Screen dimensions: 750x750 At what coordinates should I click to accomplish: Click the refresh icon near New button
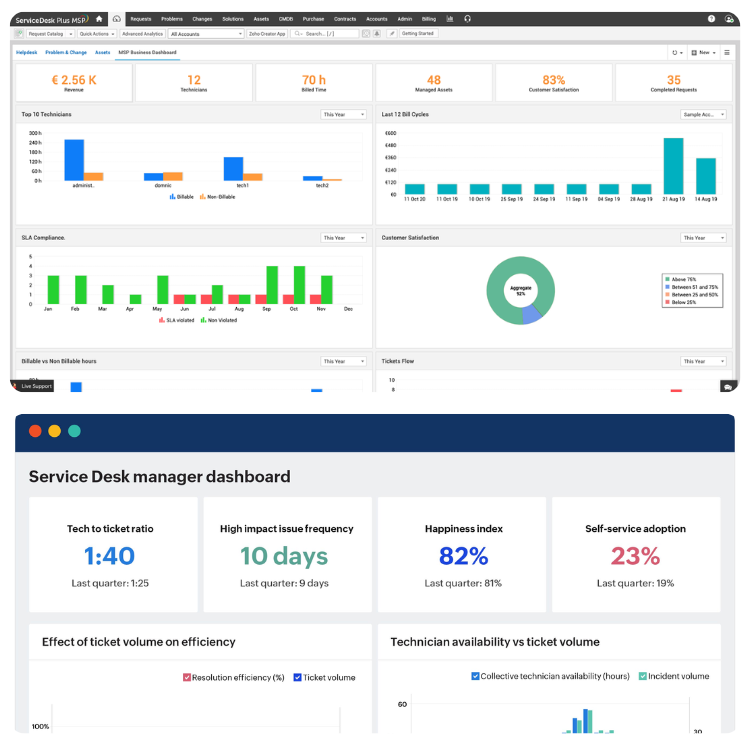677,52
